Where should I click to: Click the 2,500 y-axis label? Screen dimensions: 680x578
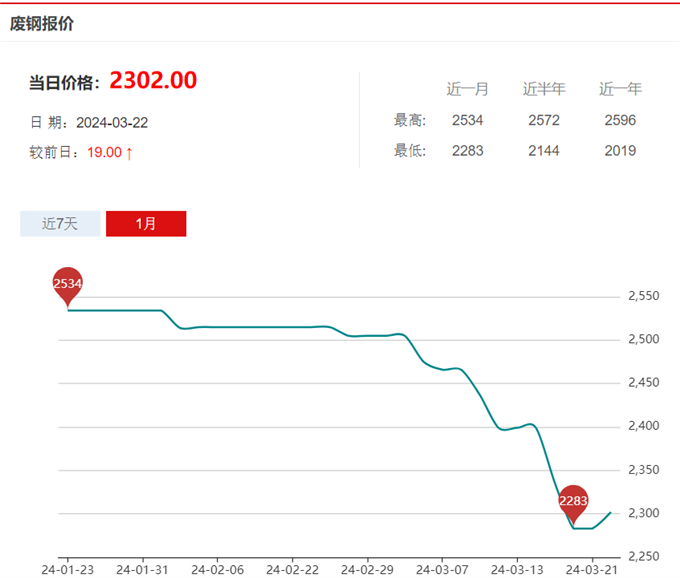tap(644, 339)
